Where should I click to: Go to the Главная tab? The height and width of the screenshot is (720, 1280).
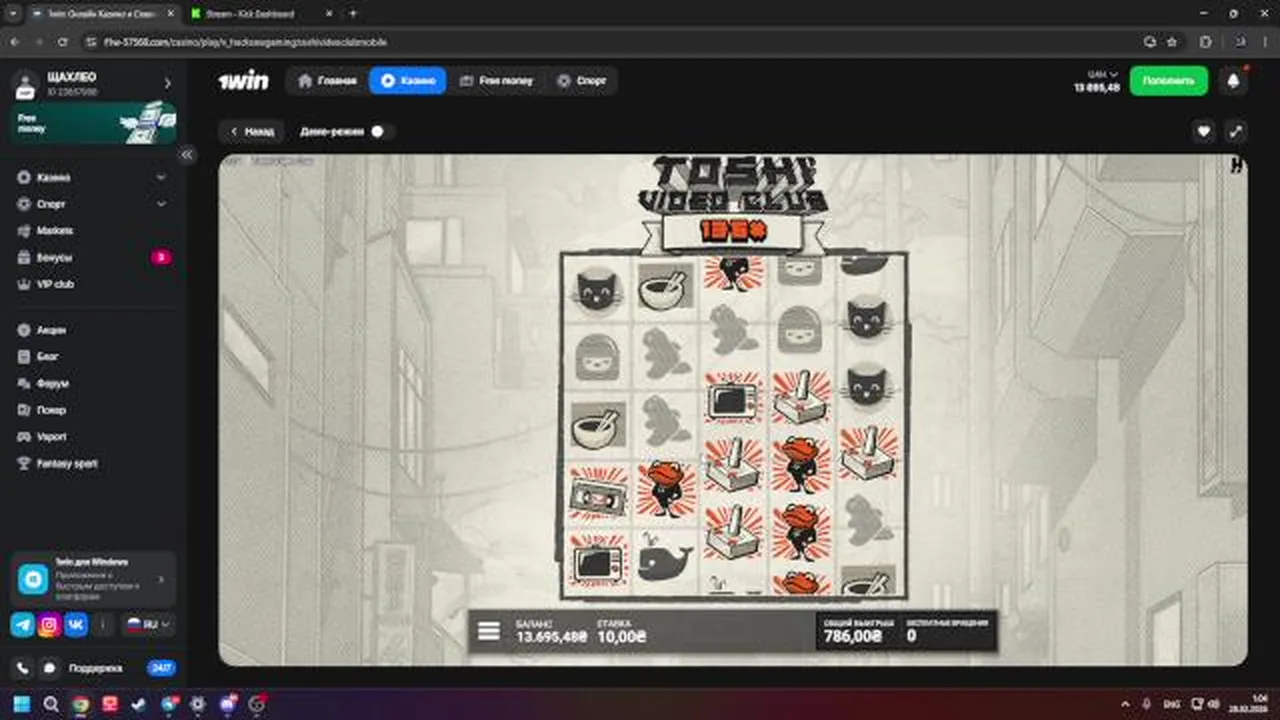click(327, 81)
